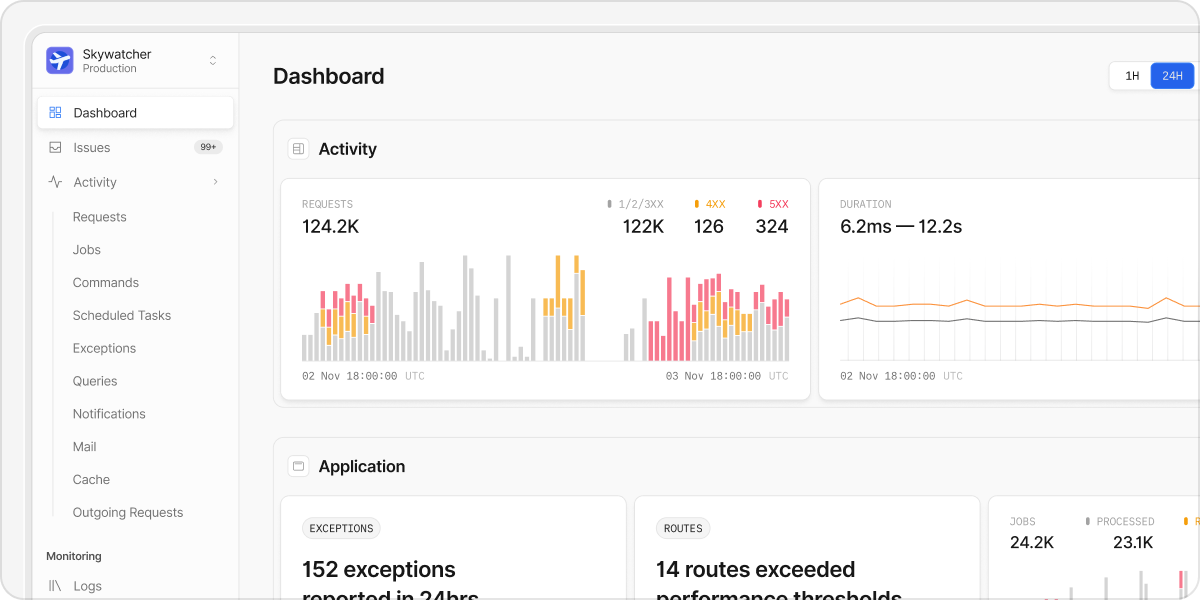1200x600 pixels.
Task: Click the Application section window icon
Action: tap(298, 466)
